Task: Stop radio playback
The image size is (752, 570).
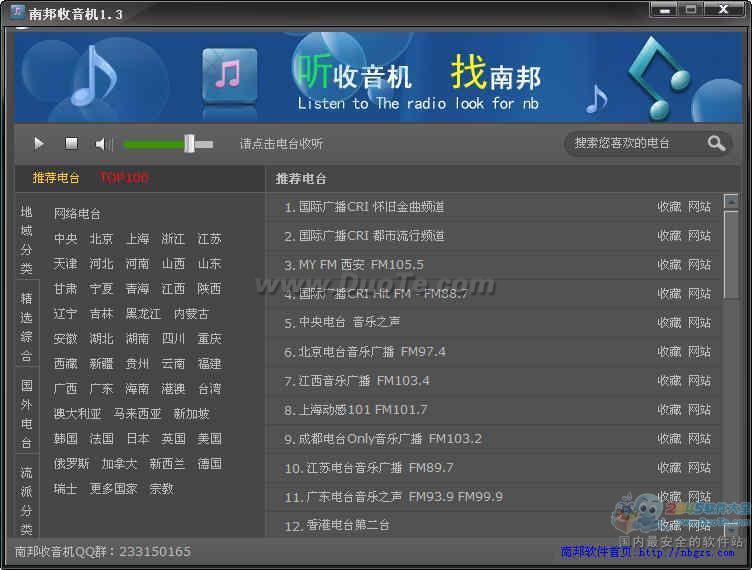Action: point(71,143)
